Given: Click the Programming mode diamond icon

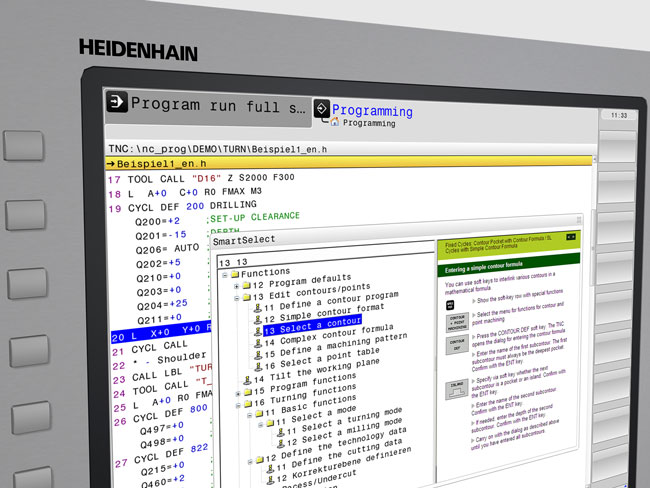Looking at the screenshot, I should coord(322,109).
